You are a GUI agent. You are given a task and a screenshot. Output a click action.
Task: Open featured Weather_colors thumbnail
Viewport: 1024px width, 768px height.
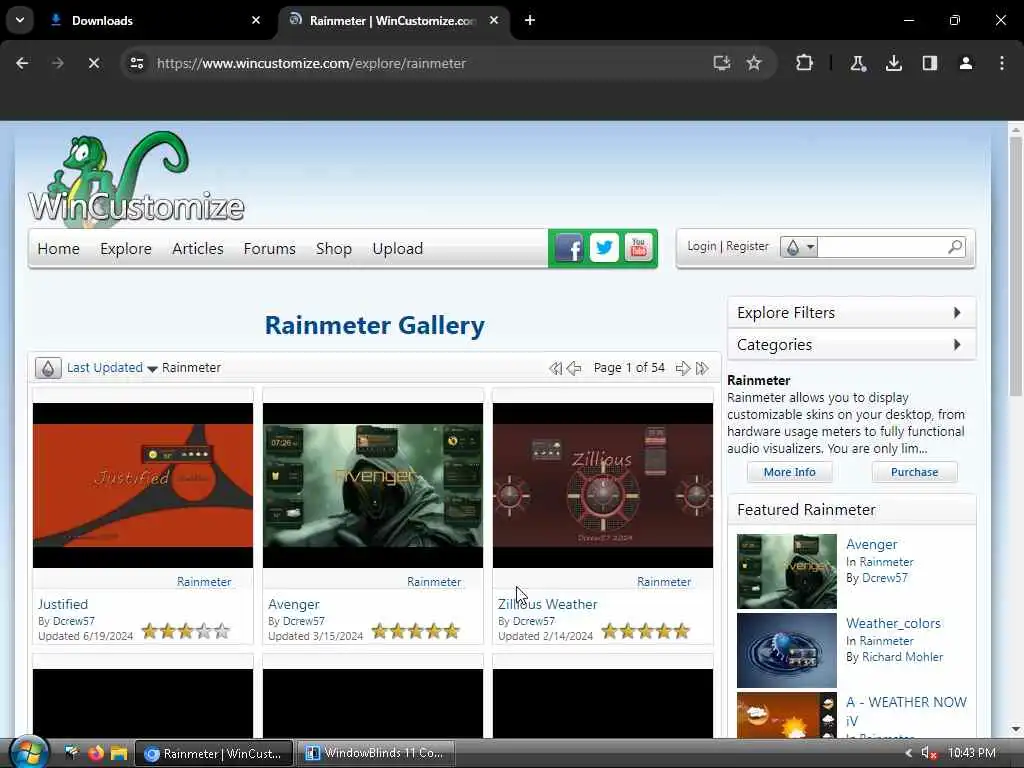(786, 650)
